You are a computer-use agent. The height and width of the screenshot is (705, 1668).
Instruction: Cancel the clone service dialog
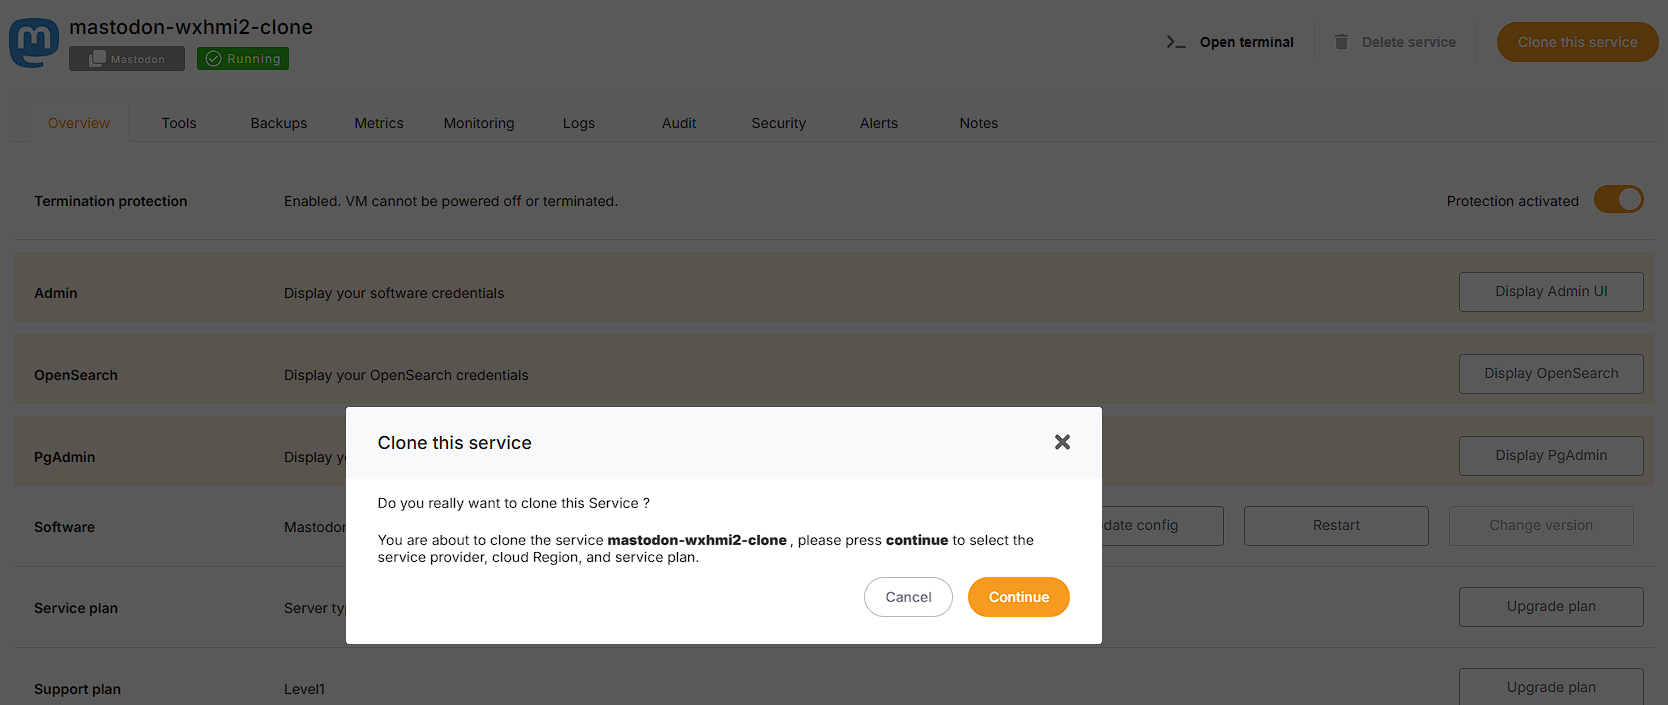pos(908,597)
